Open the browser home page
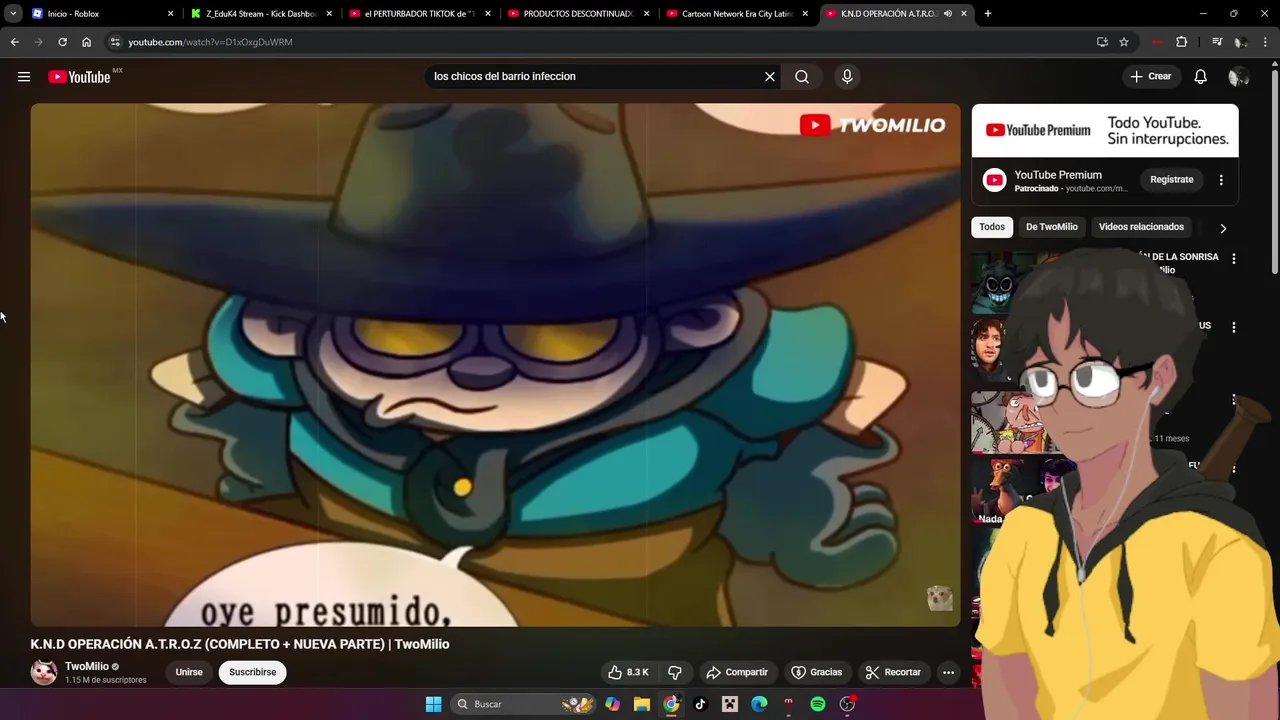Screen dimensions: 1280x720 tap(87, 42)
